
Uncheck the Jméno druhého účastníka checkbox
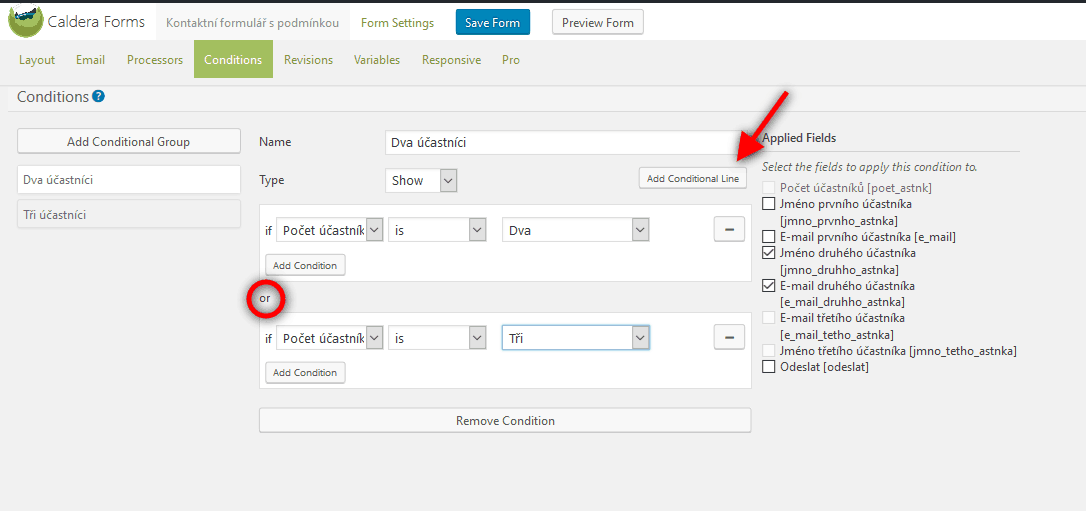point(769,253)
